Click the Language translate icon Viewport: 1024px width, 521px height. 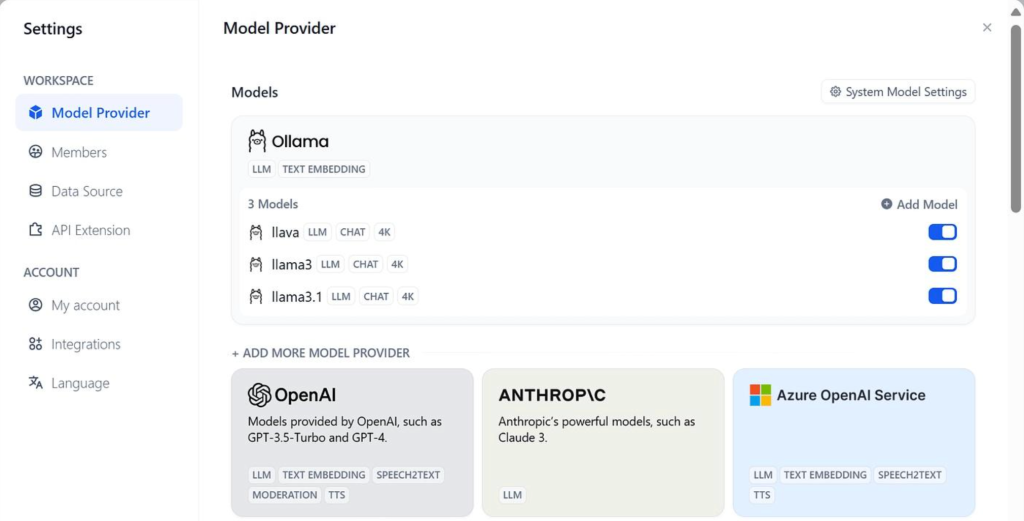[x=36, y=383]
